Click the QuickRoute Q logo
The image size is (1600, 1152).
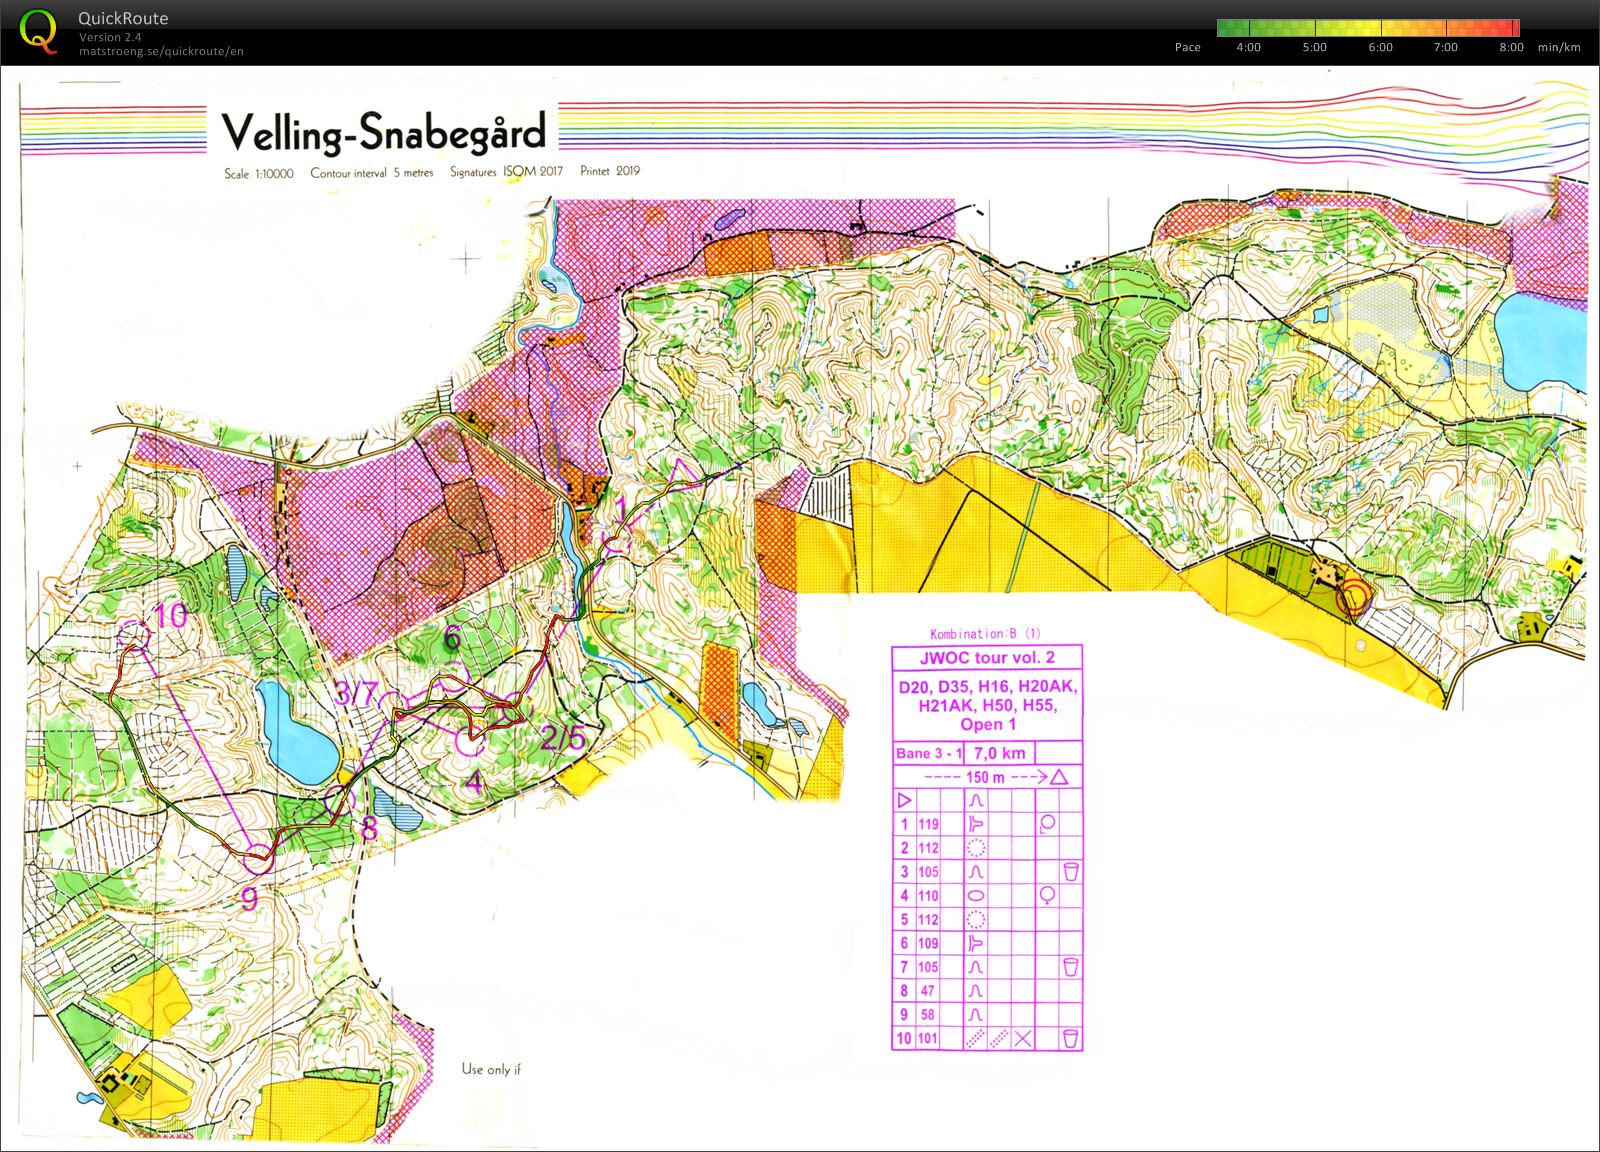[x=39, y=31]
